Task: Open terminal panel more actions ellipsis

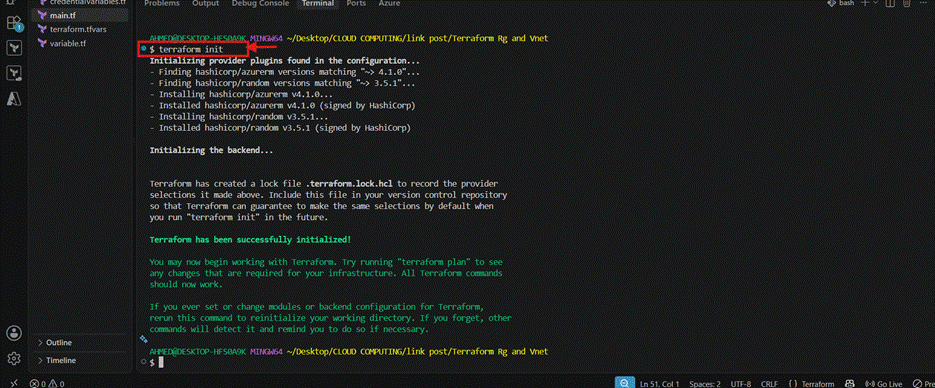Action: pos(923,3)
